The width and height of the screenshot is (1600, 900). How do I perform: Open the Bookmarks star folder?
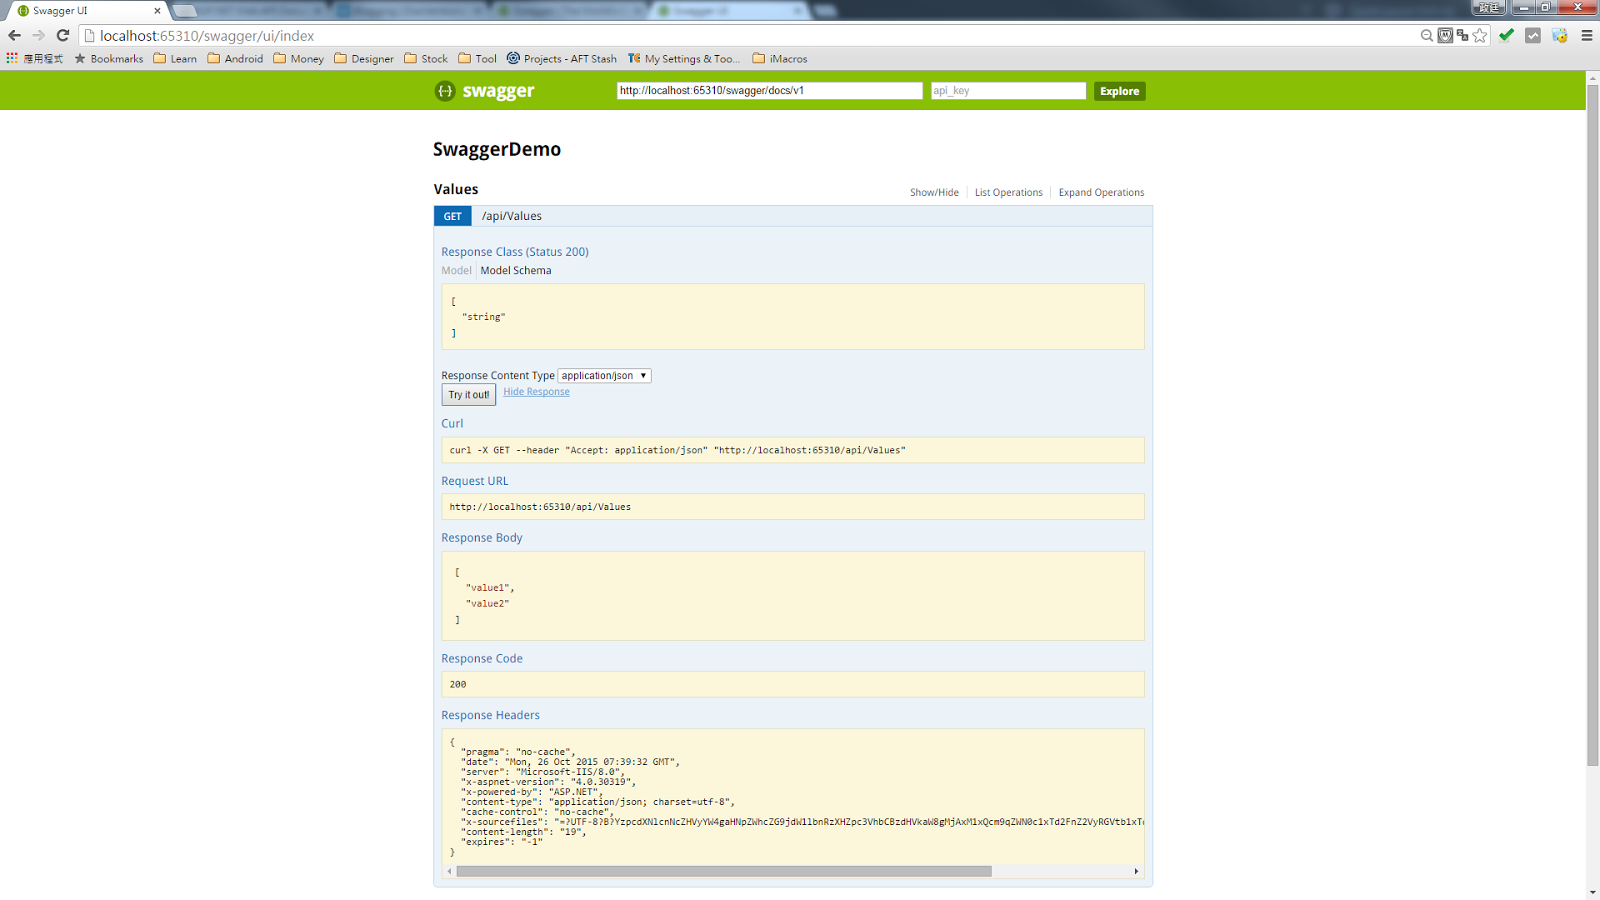pyautogui.click(x=109, y=58)
